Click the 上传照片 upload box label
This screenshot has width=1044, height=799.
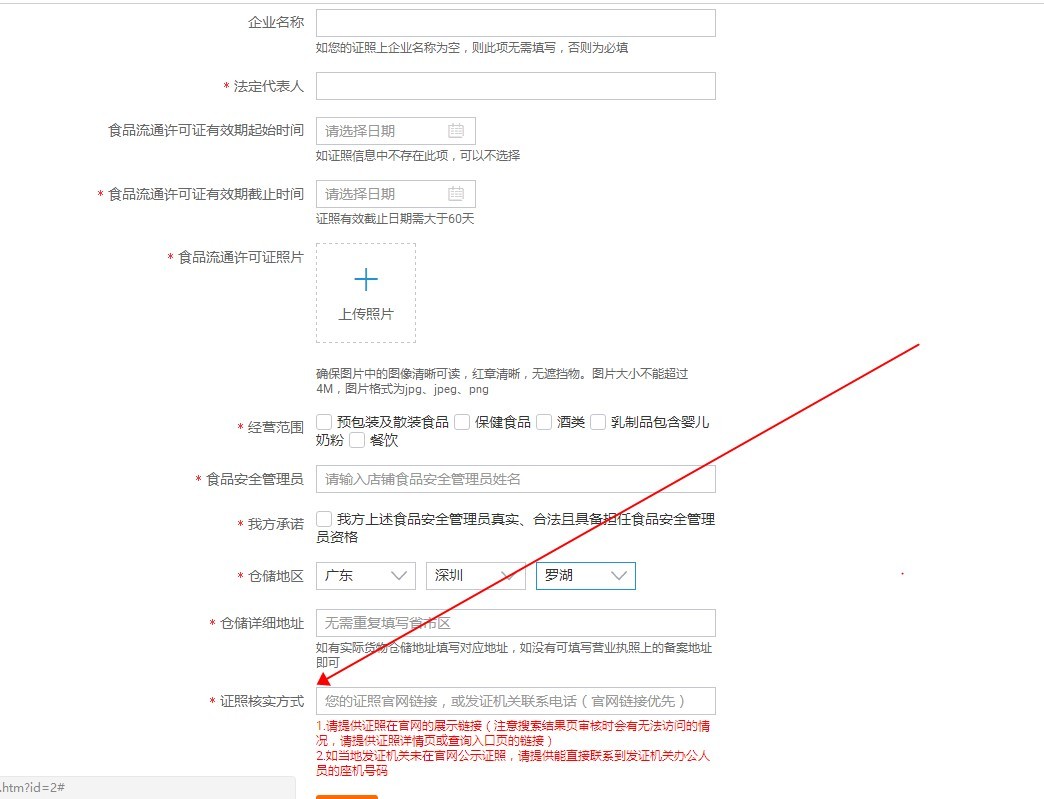coord(366,314)
